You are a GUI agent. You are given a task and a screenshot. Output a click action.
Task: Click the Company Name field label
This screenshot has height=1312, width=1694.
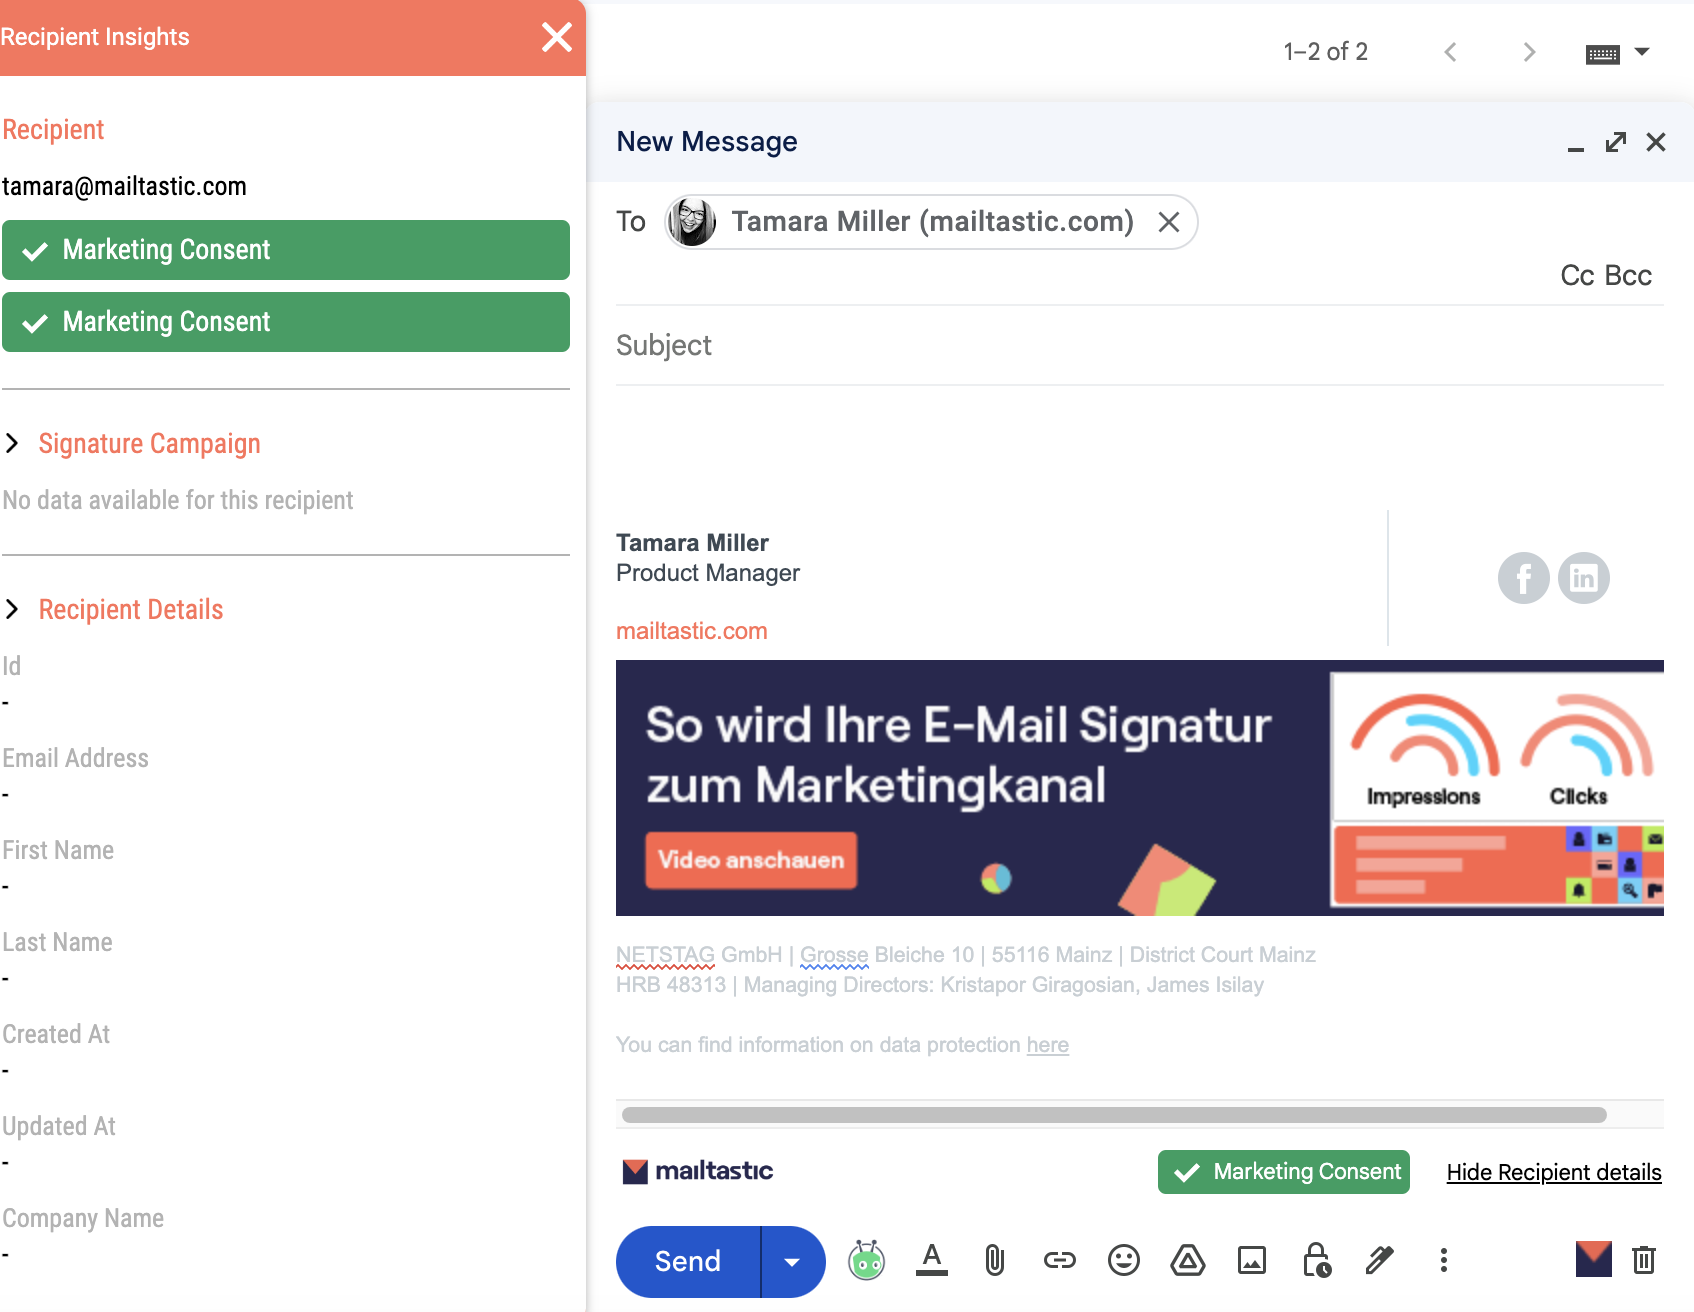(x=83, y=1218)
